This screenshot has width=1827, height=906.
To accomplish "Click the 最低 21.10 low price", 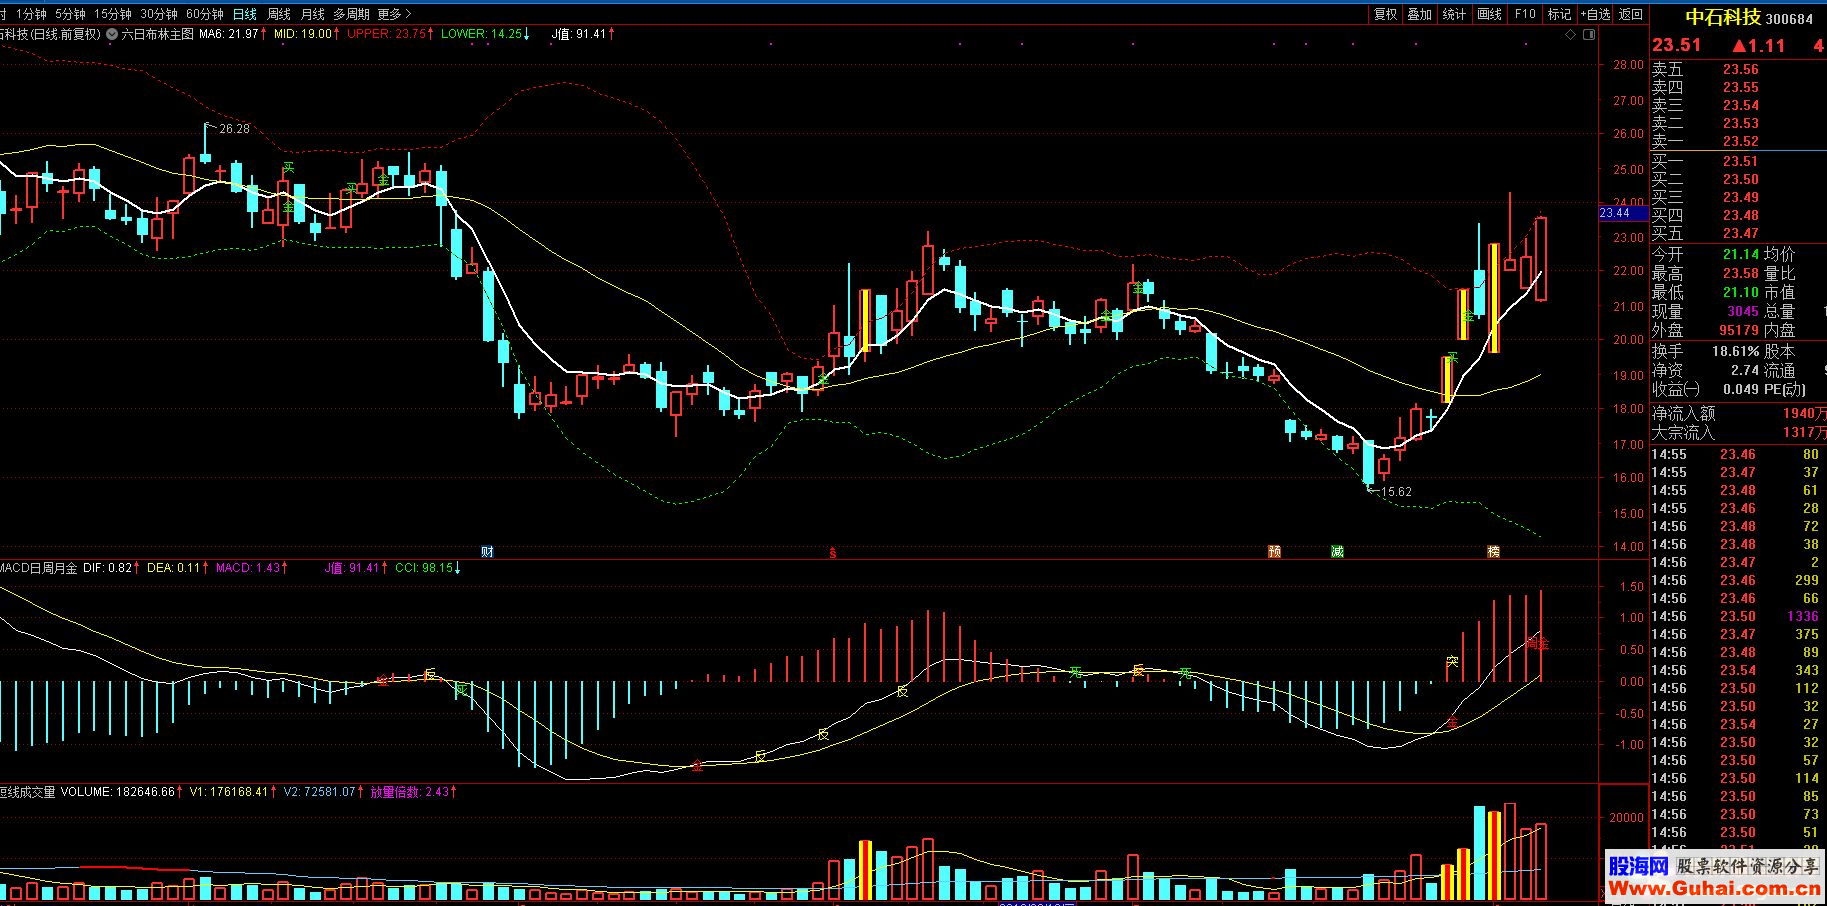I will (x=1705, y=292).
